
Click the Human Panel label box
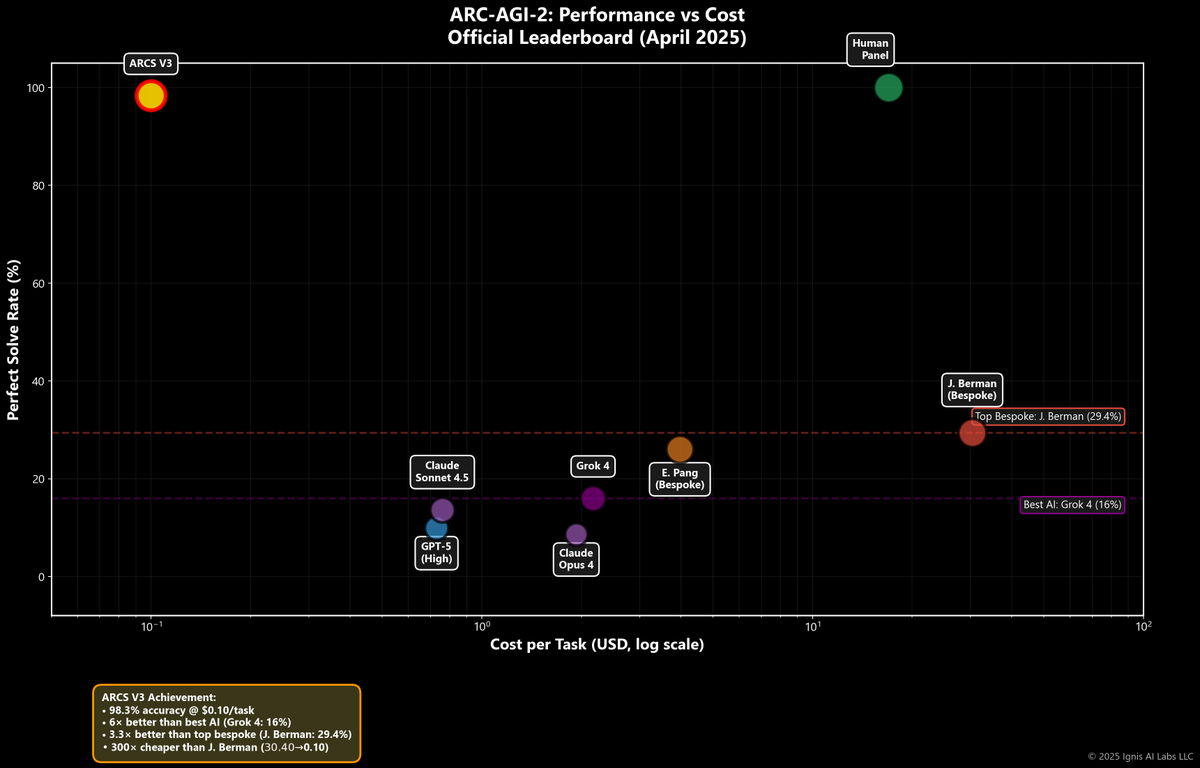pyautogui.click(x=869, y=50)
